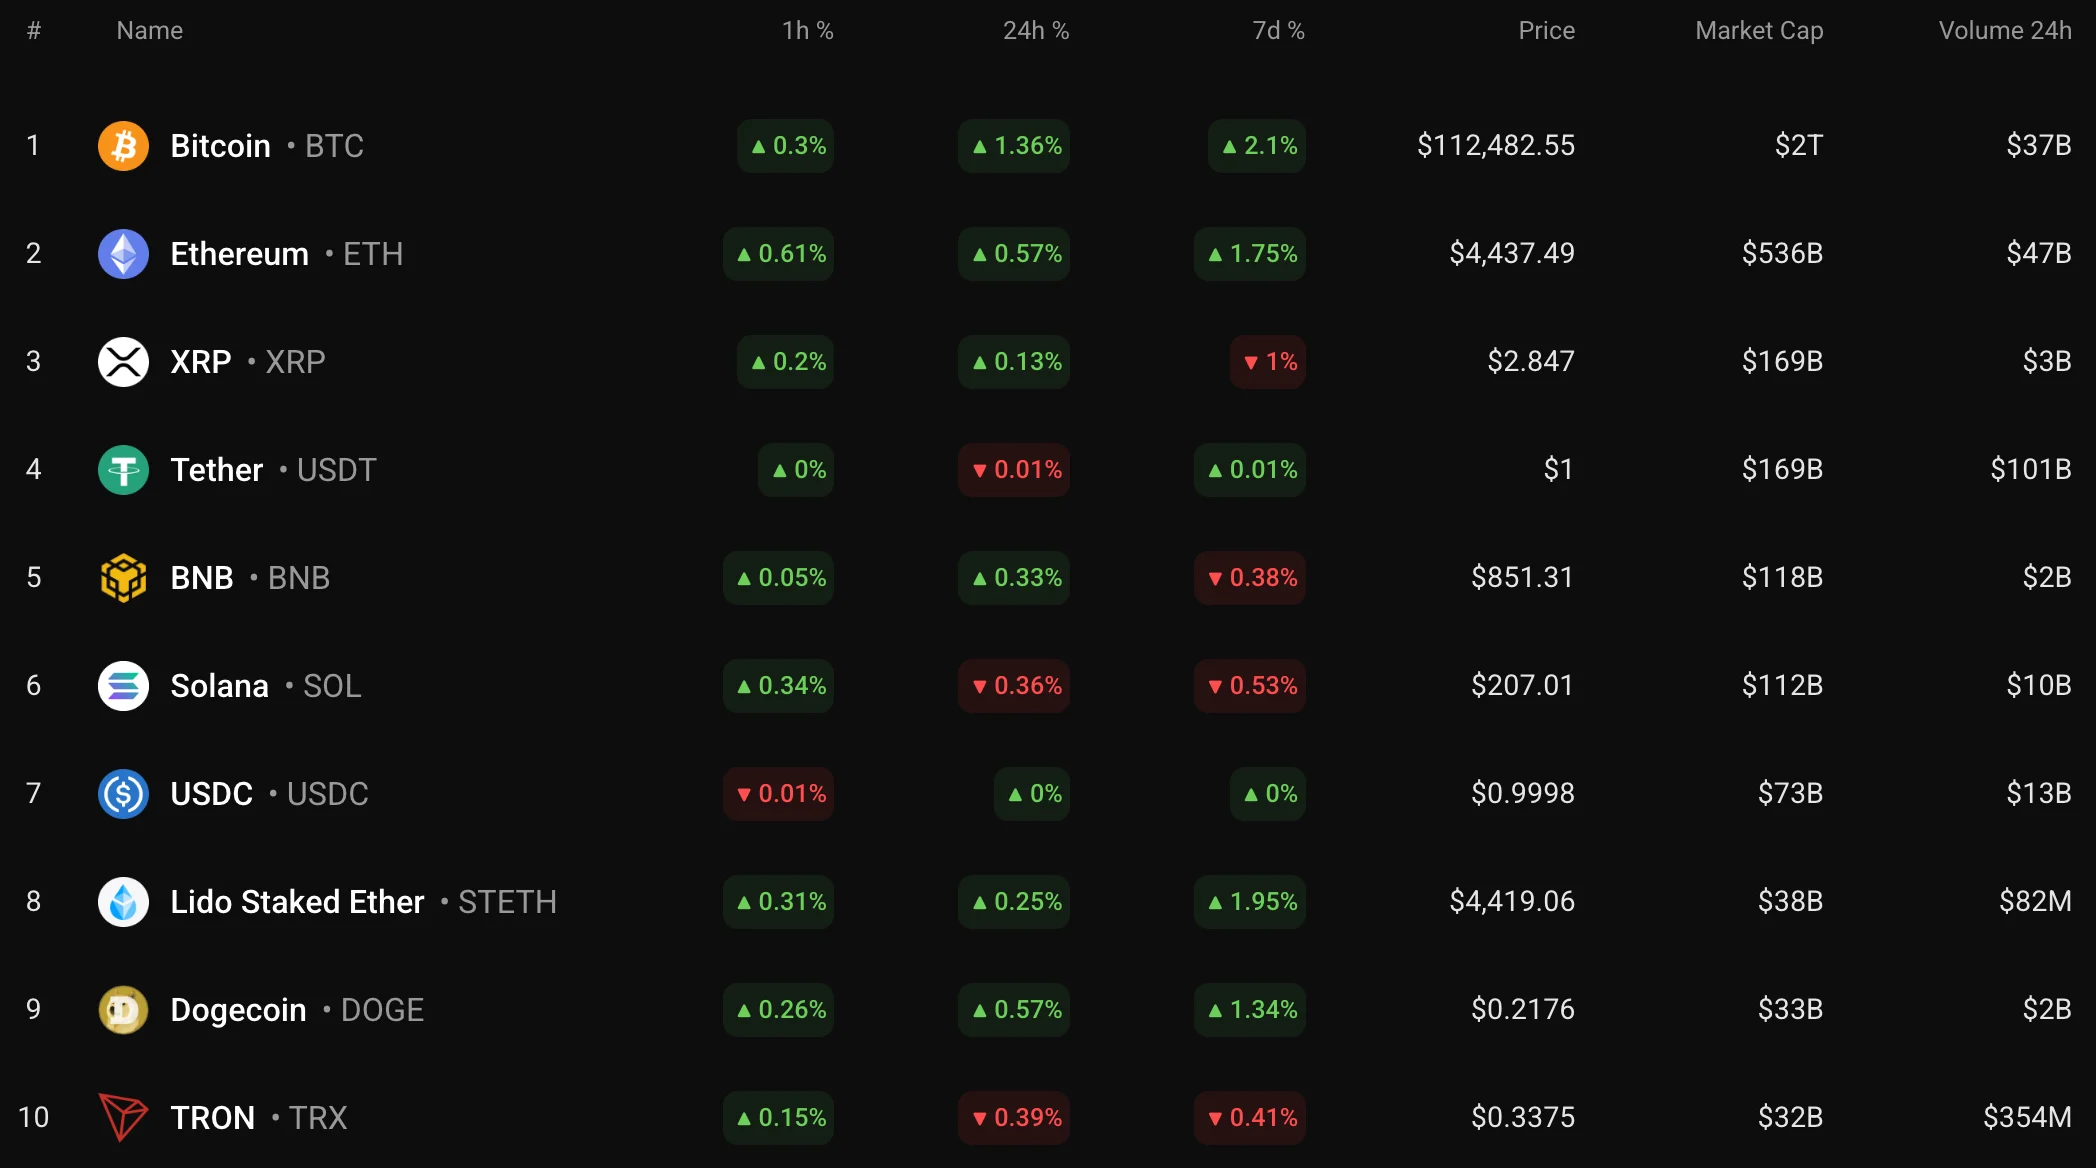Sort by the Price column header
Image resolution: width=2096 pixels, height=1168 pixels.
click(x=1546, y=31)
